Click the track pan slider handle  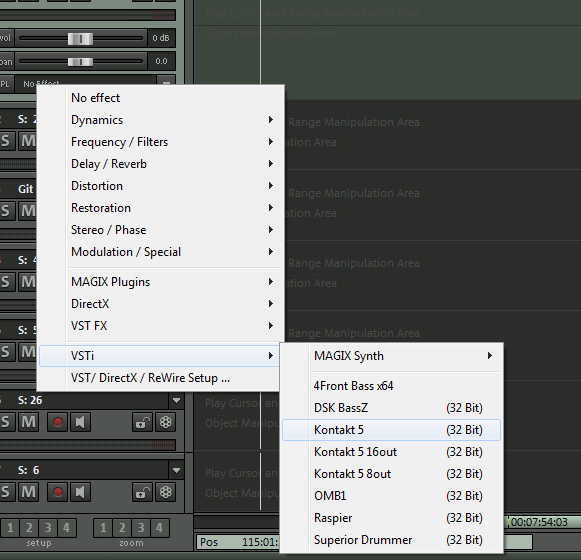[80, 62]
